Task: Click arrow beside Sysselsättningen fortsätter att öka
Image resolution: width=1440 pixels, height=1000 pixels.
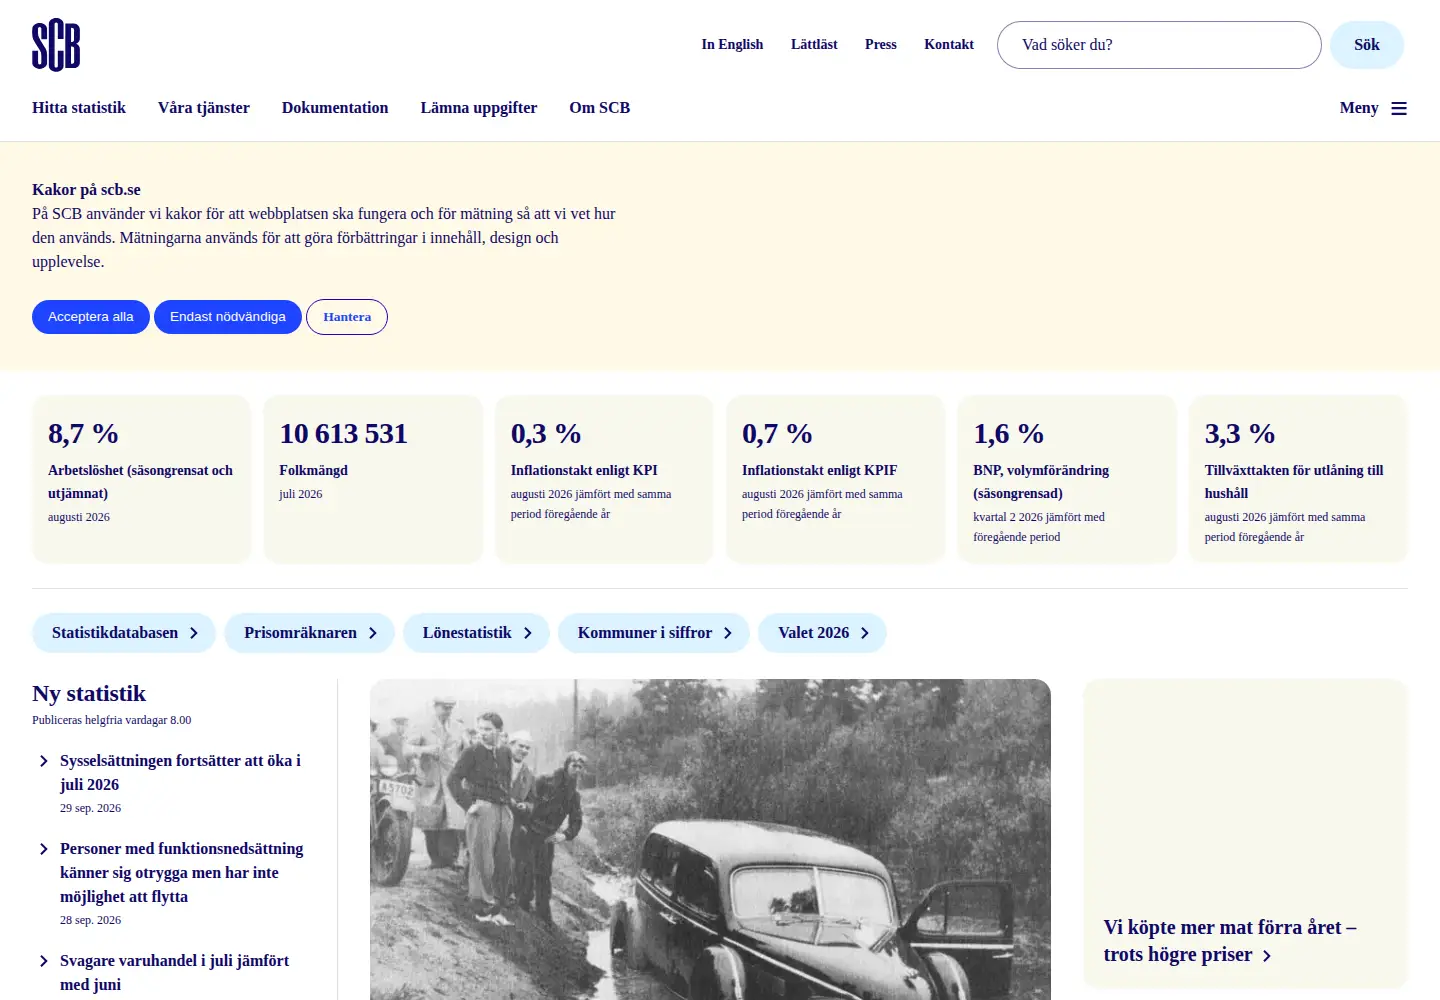Action: point(43,761)
